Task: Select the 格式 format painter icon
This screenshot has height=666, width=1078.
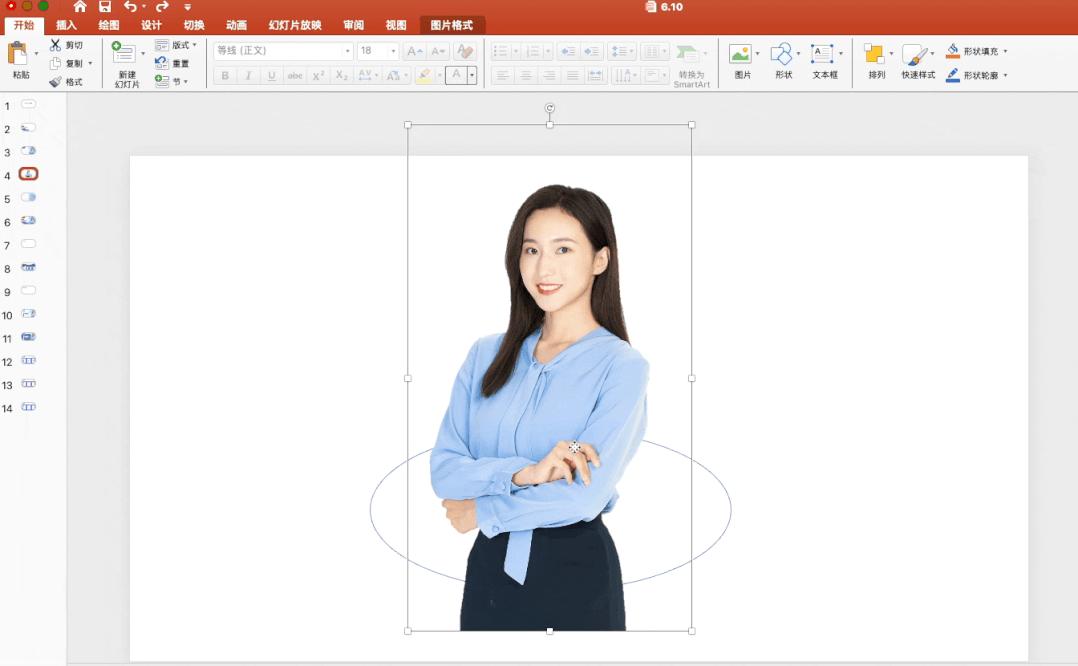Action: click(70, 82)
